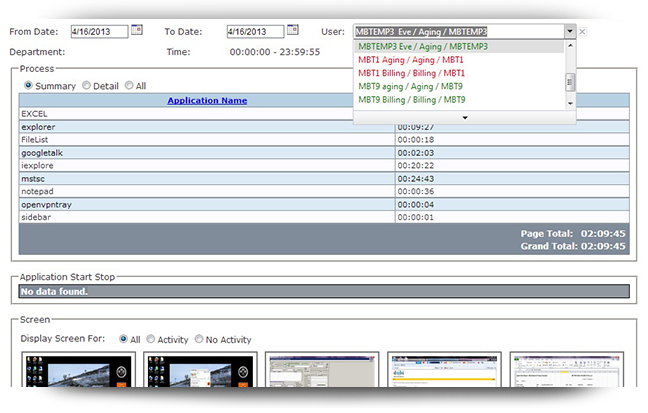Click the To Date input field
The image size is (648, 413).
[x=255, y=31]
